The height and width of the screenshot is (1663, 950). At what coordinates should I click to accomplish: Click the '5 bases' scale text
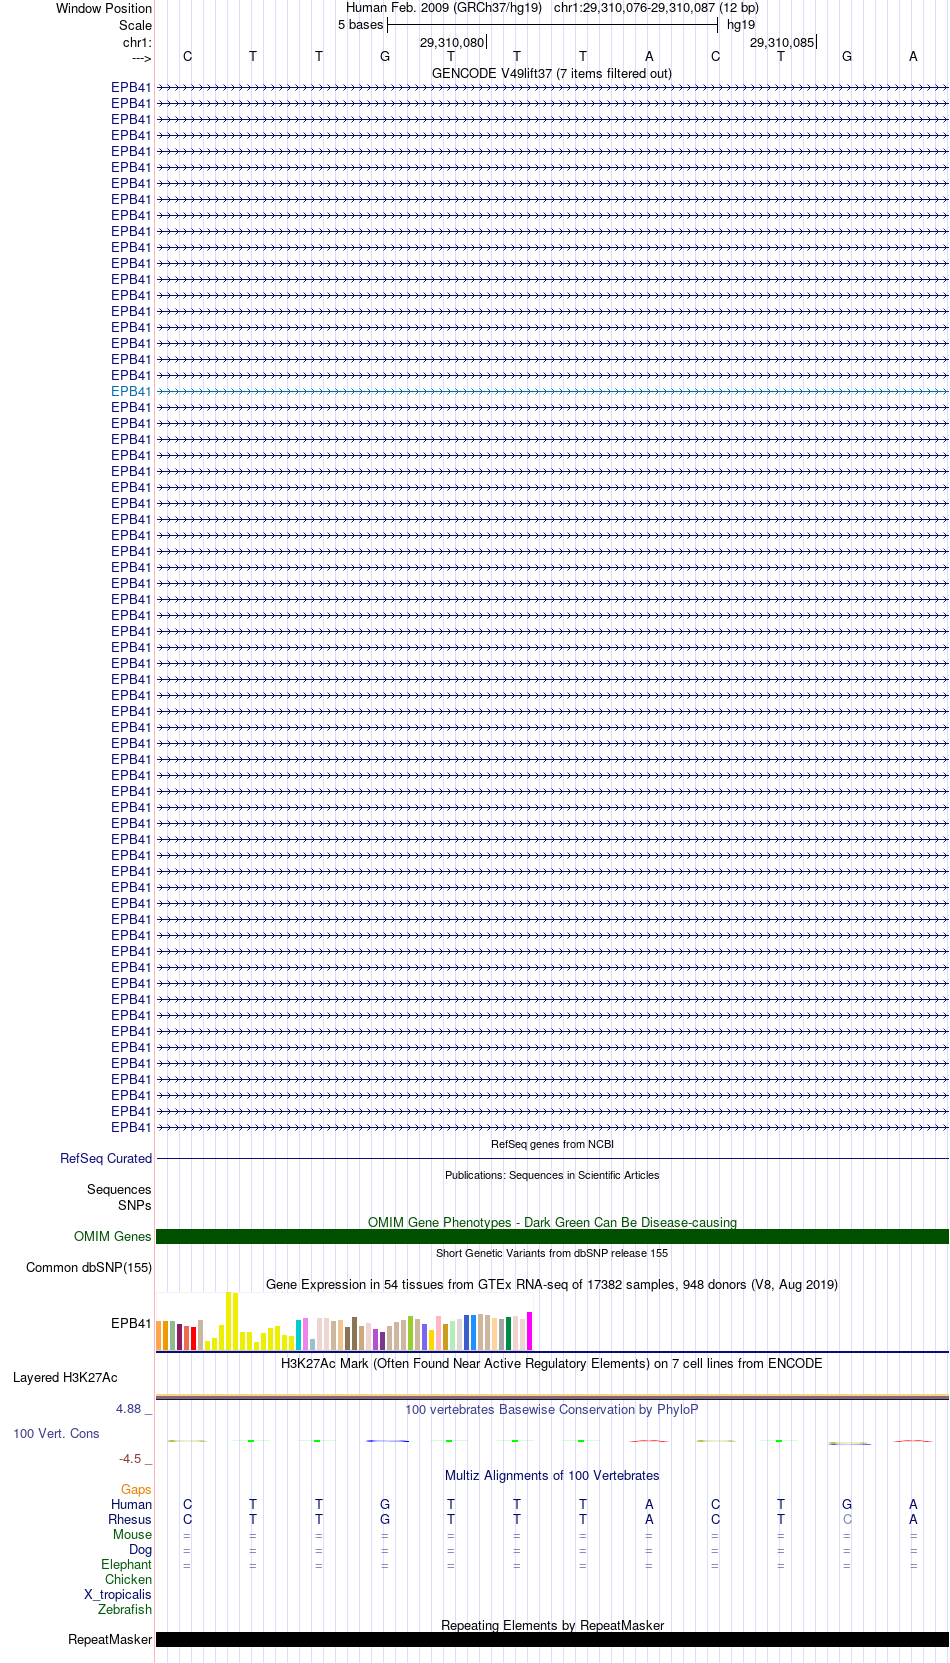click(x=360, y=24)
